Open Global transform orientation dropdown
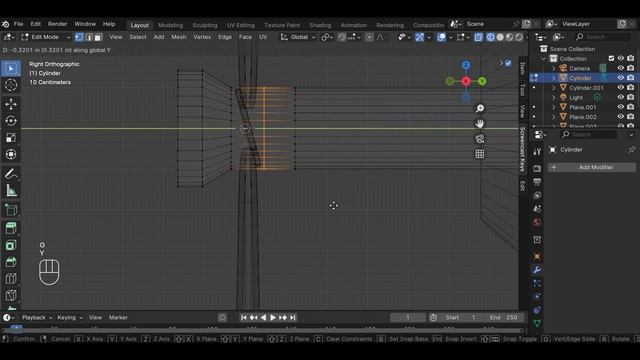640x360 pixels. (298, 37)
